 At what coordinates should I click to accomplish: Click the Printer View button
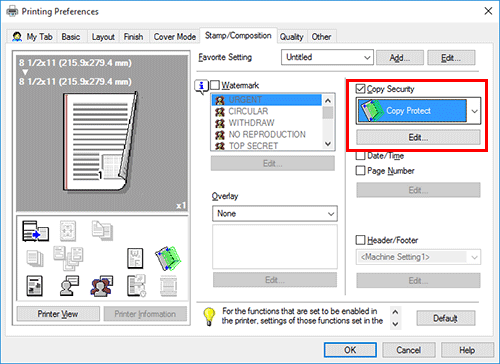pos(58,314)
